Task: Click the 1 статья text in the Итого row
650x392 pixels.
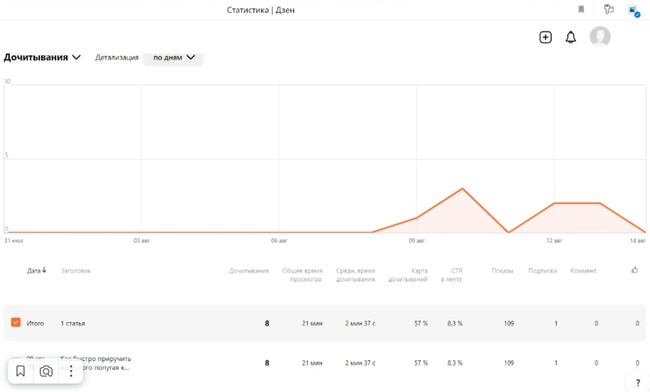Action: click(73, 323)
